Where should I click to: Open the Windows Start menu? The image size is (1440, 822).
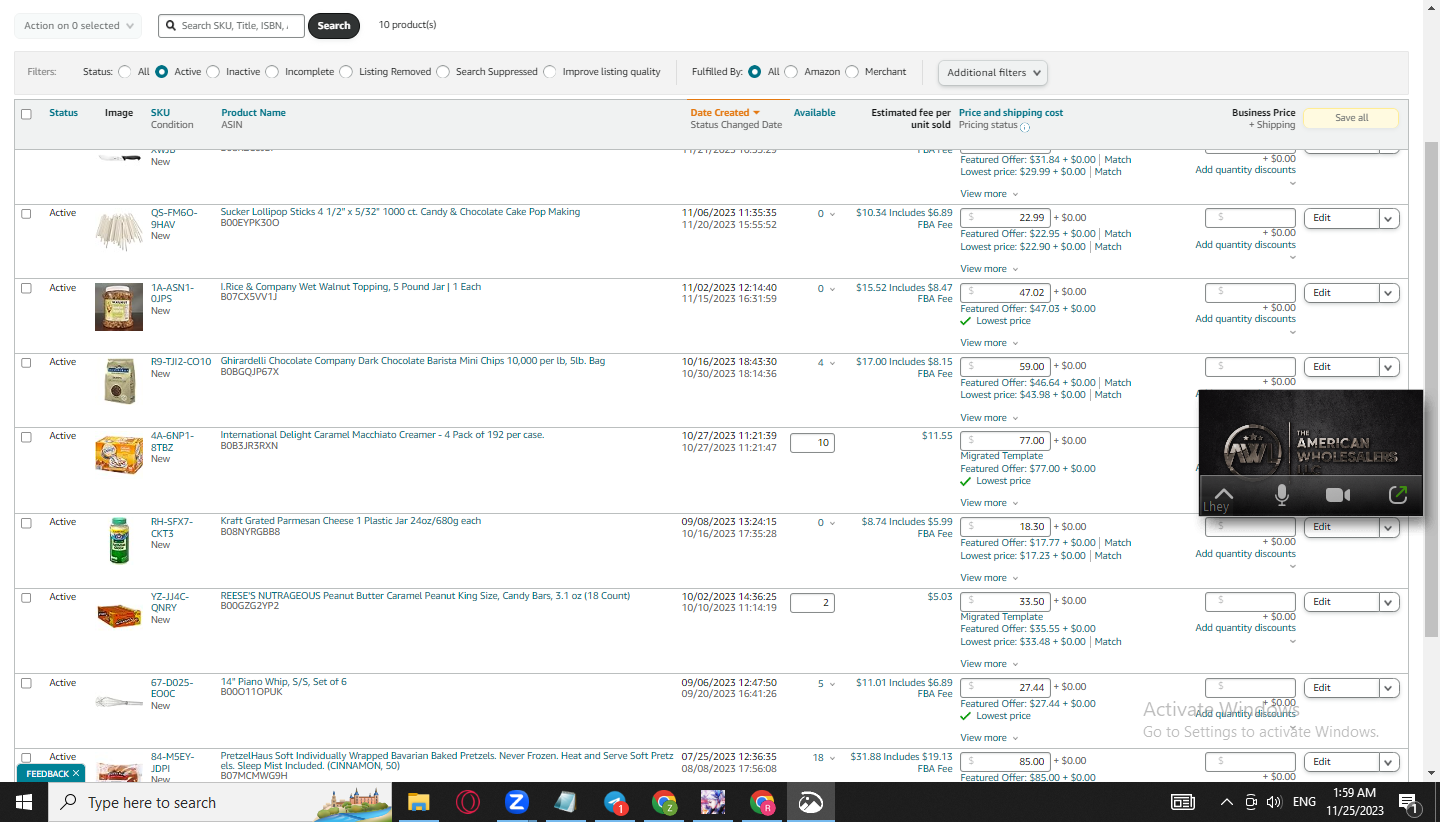tap(23, 802)
